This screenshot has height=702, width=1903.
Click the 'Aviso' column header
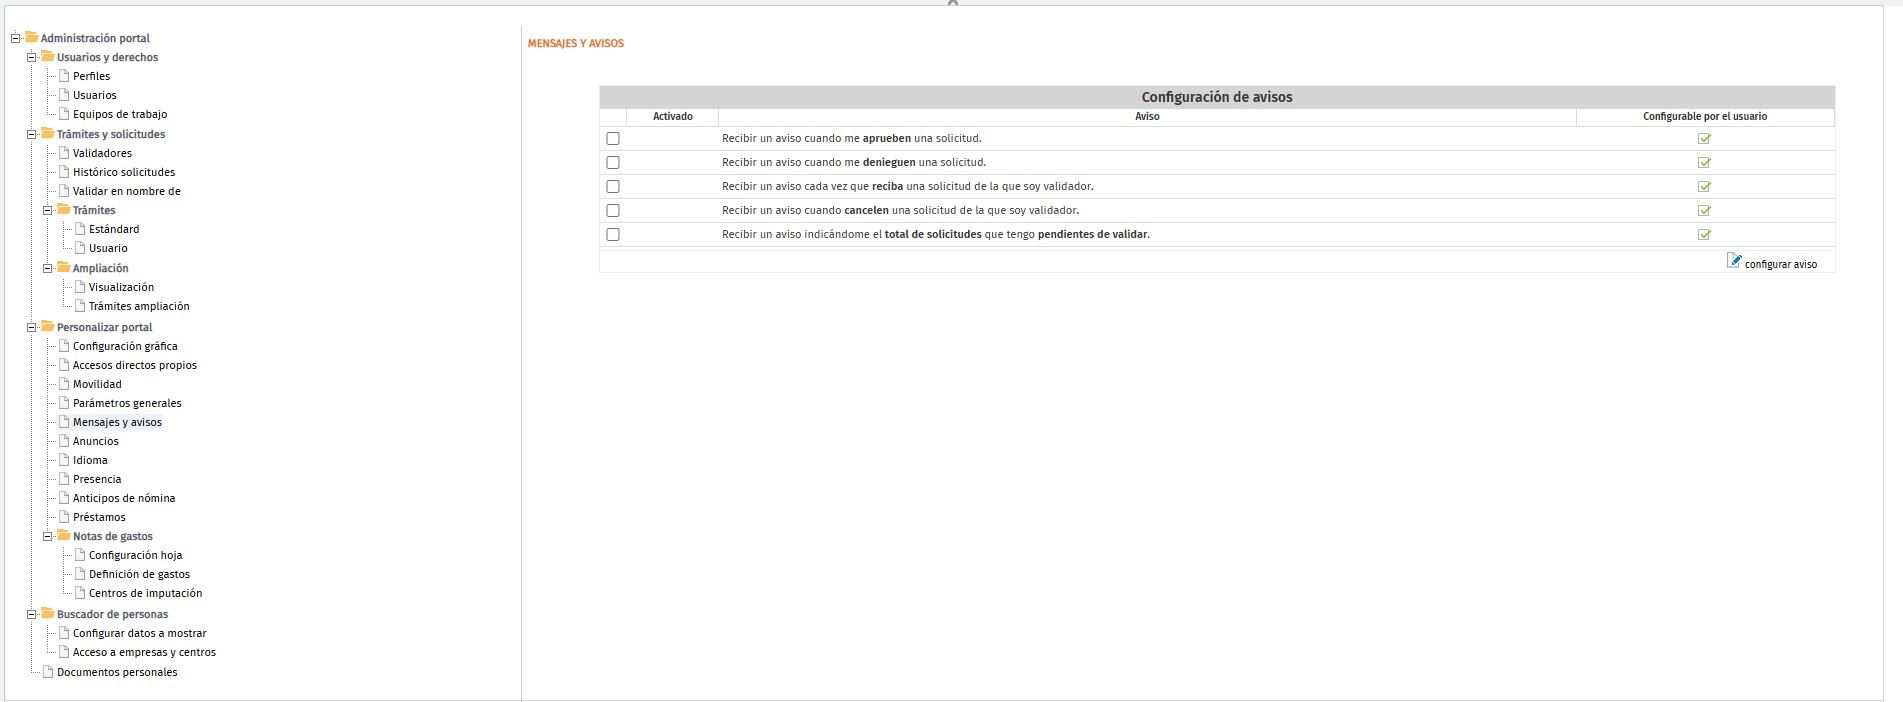tap(1147, 117)
